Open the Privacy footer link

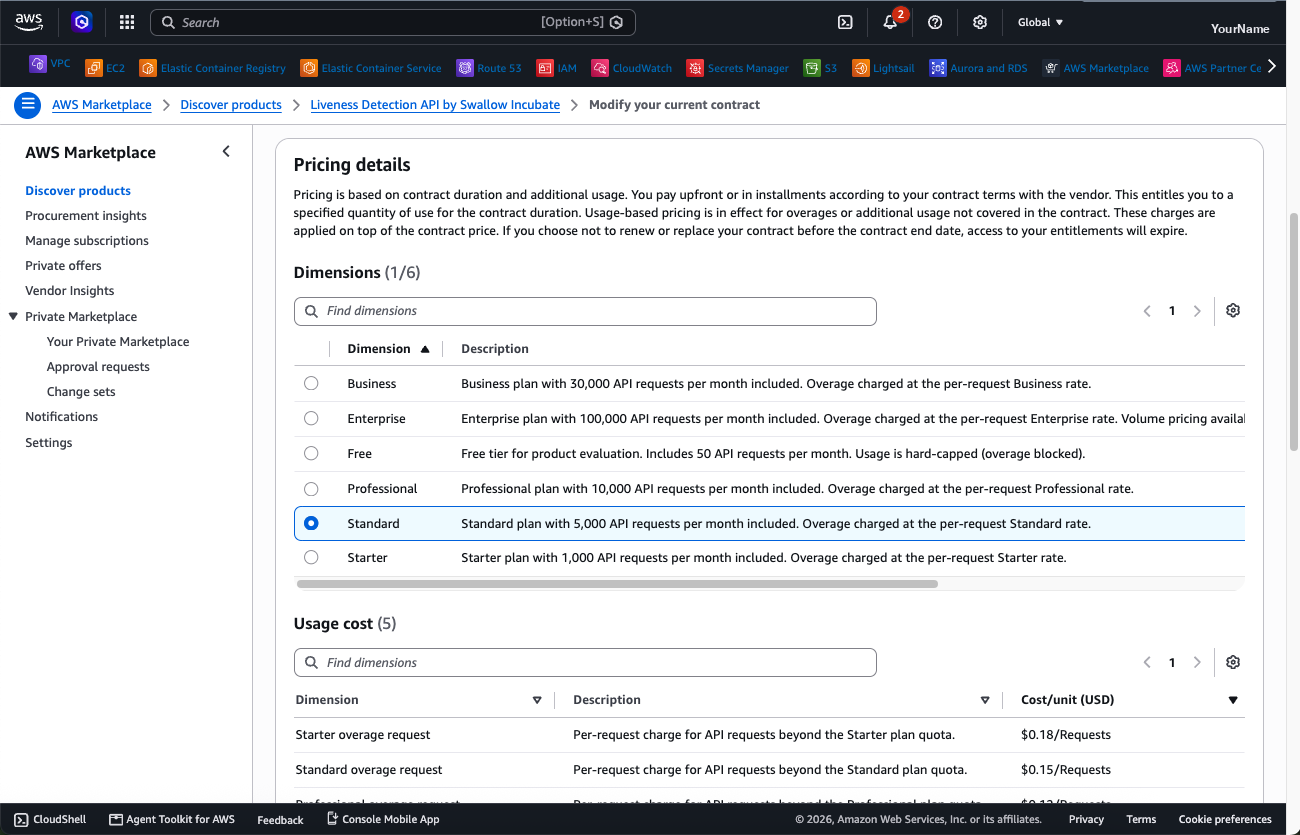point(1086,819)
